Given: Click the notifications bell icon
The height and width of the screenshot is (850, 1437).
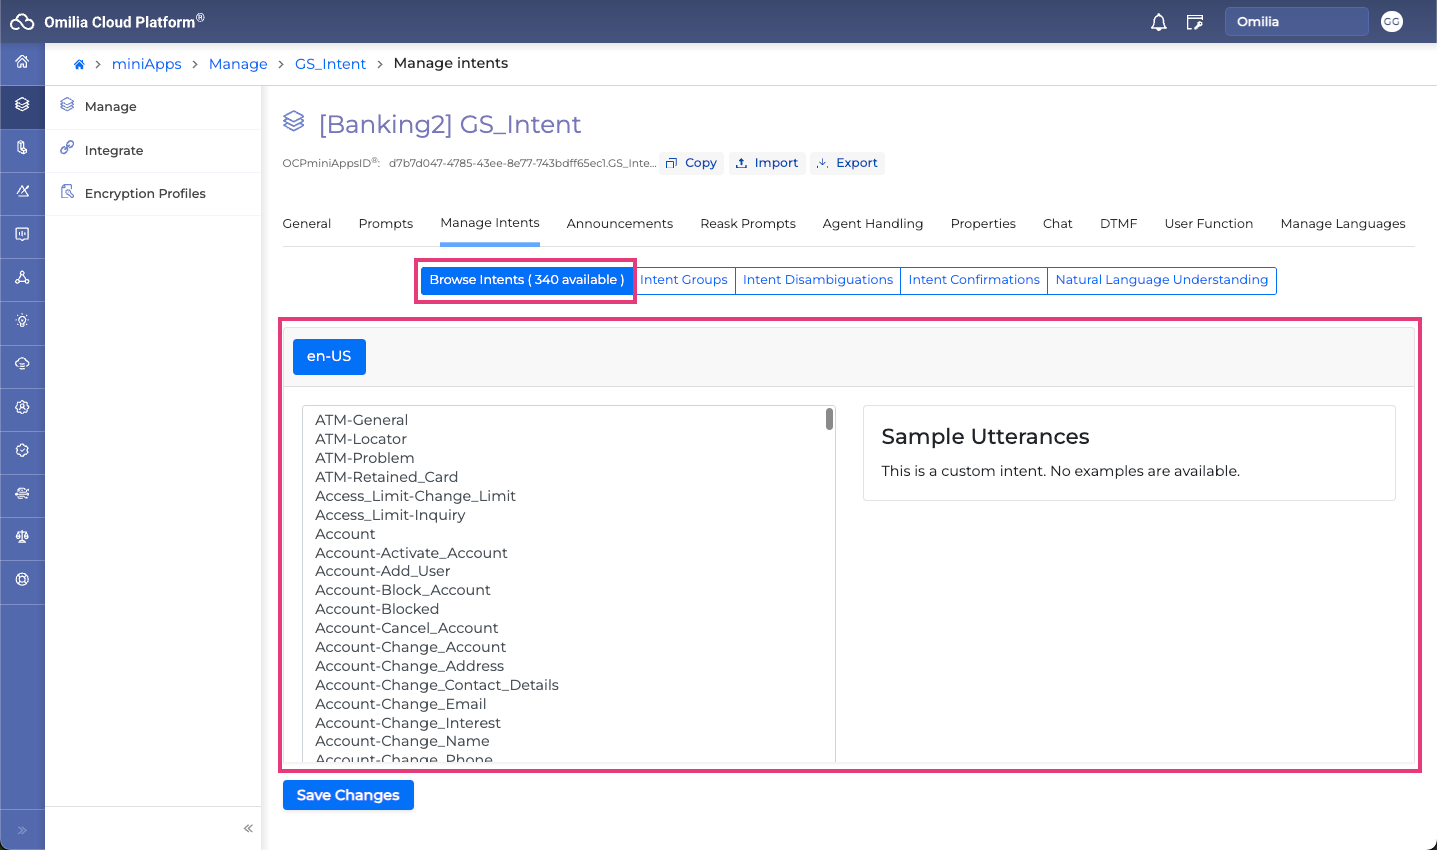Looking at the screenshot, I should point(1158,22).
